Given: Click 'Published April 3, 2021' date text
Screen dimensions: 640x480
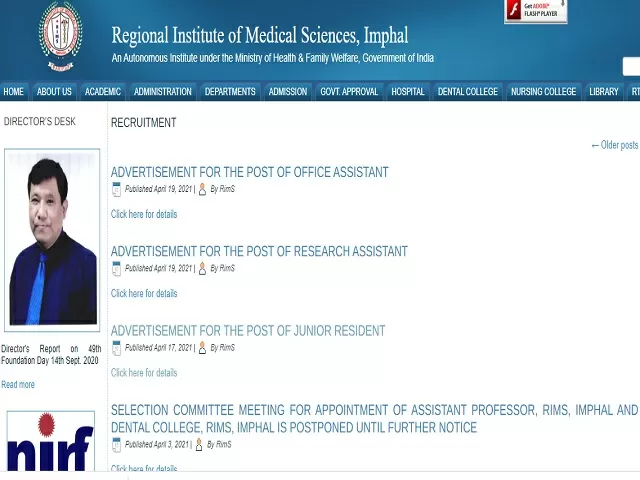Looking at the screenshot, I should pos(157,444).
